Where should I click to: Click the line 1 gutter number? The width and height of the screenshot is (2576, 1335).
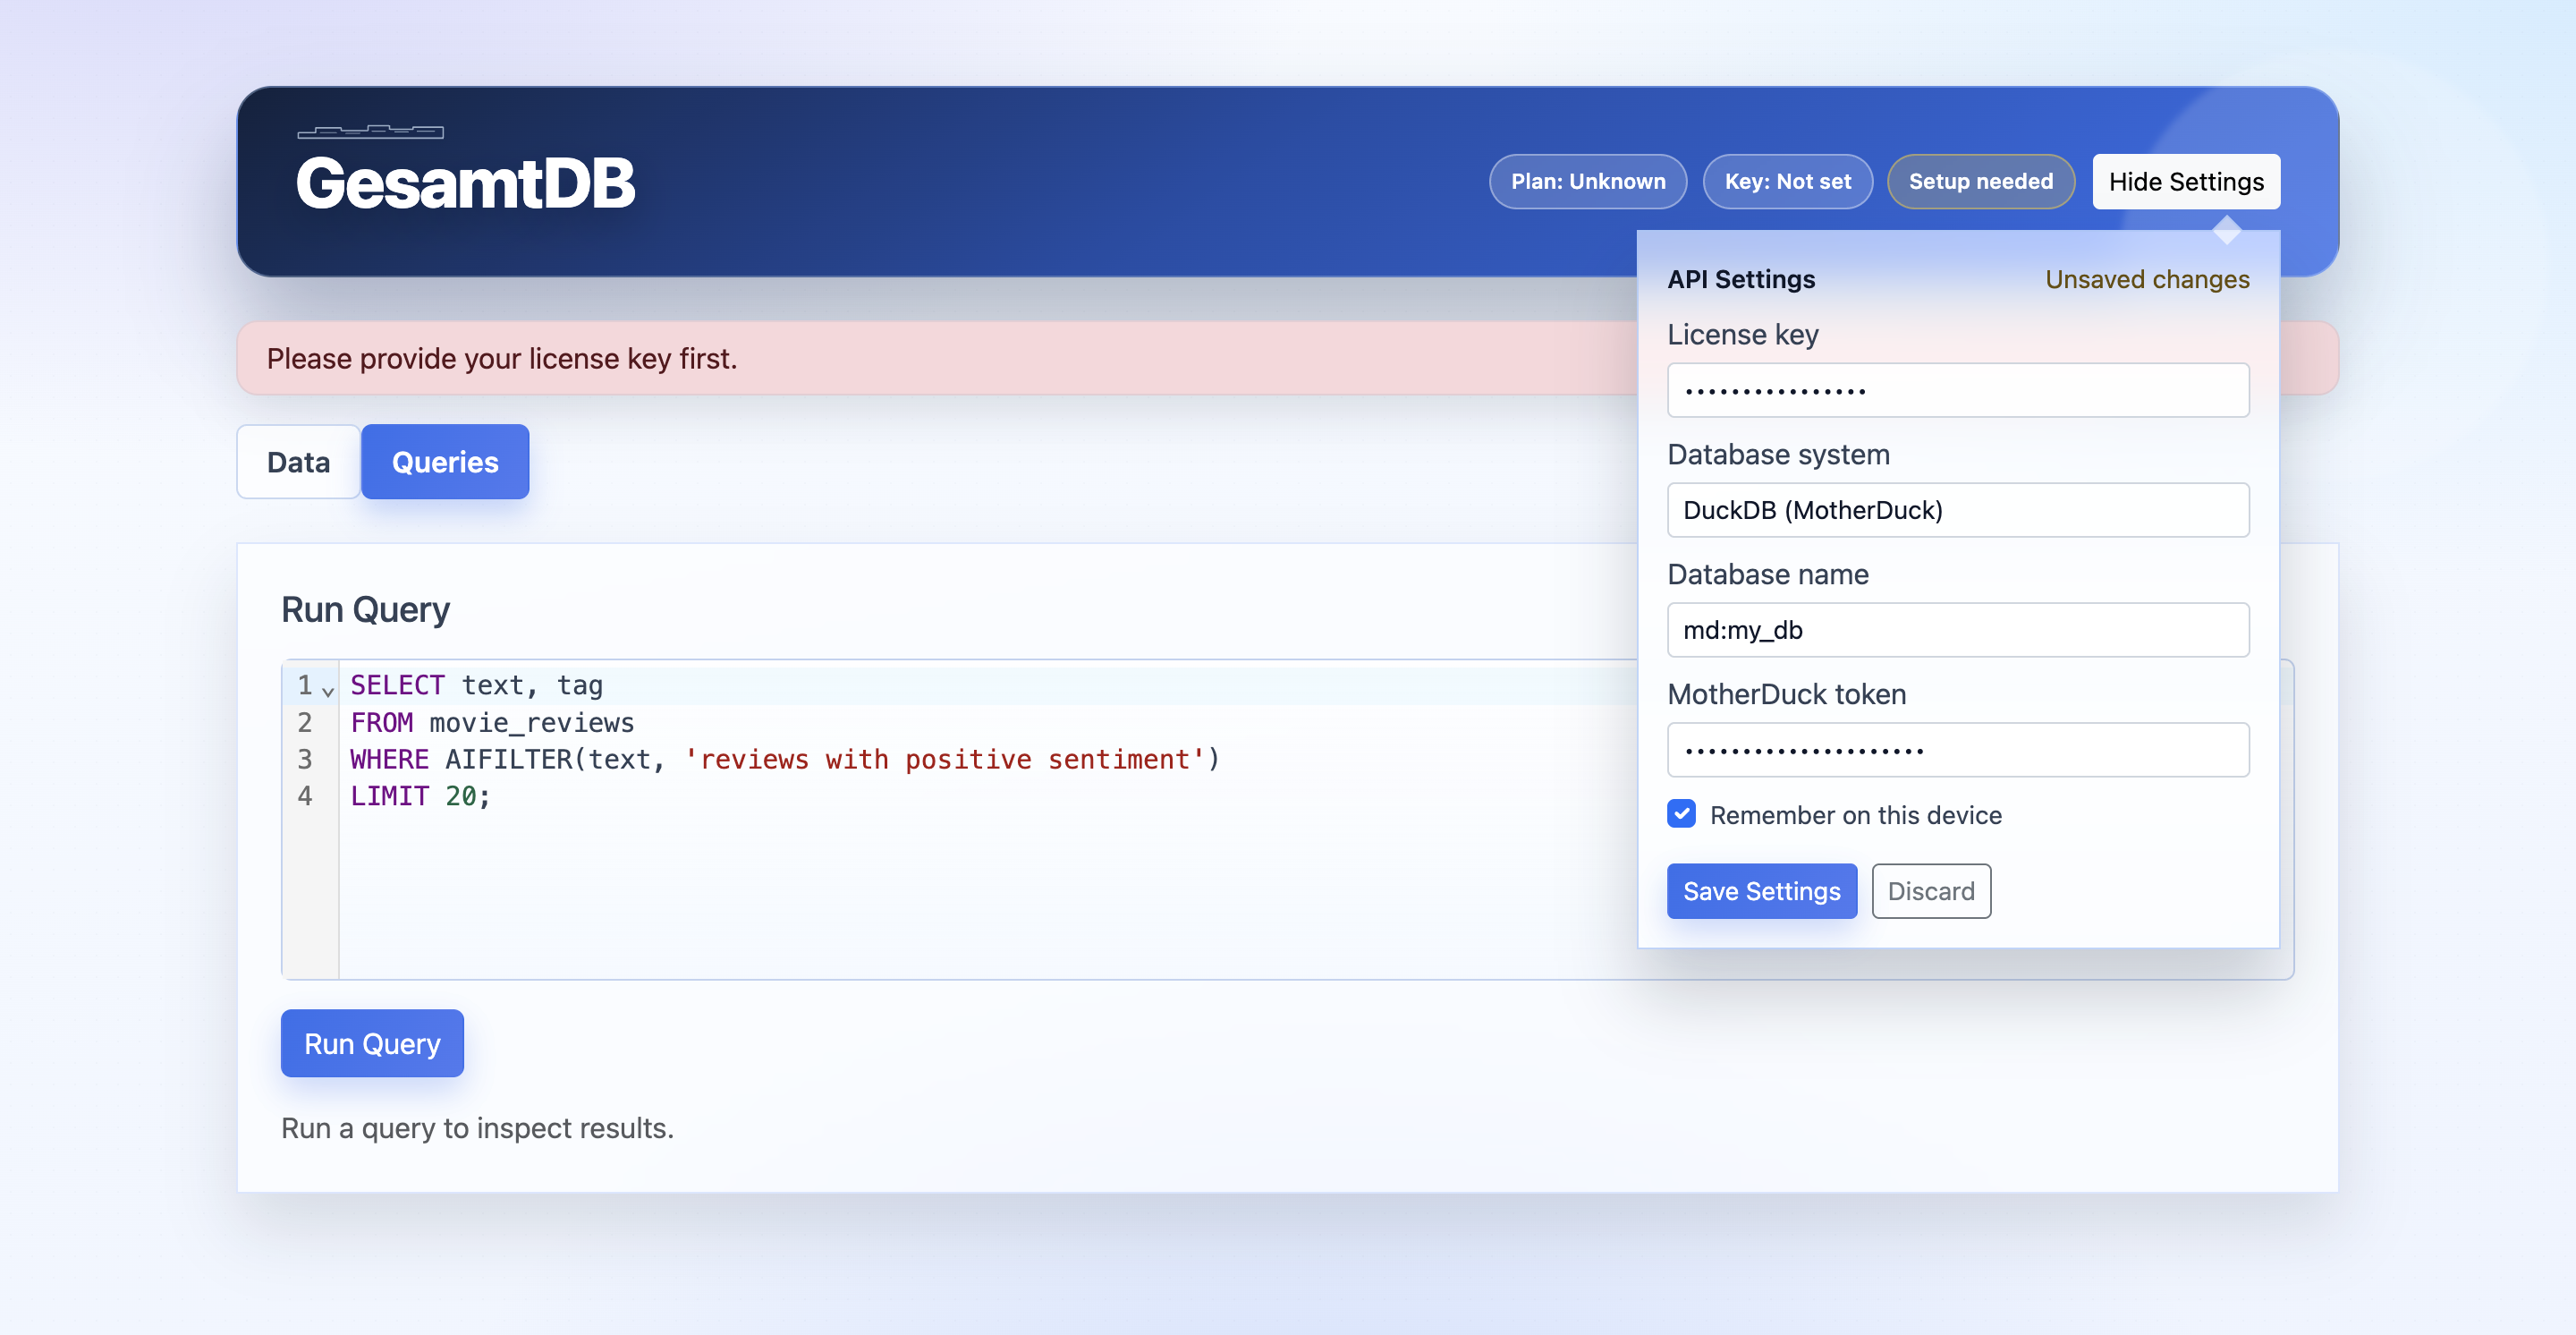click(x=305, y=685)
